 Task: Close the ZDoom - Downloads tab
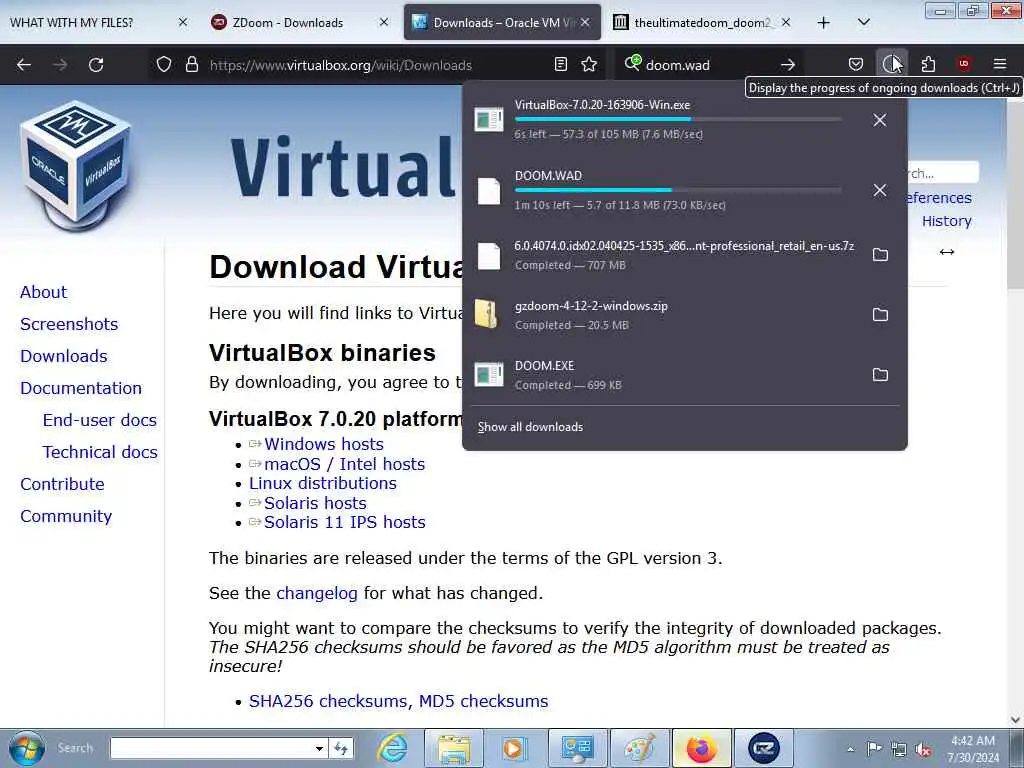pos(384,22)
